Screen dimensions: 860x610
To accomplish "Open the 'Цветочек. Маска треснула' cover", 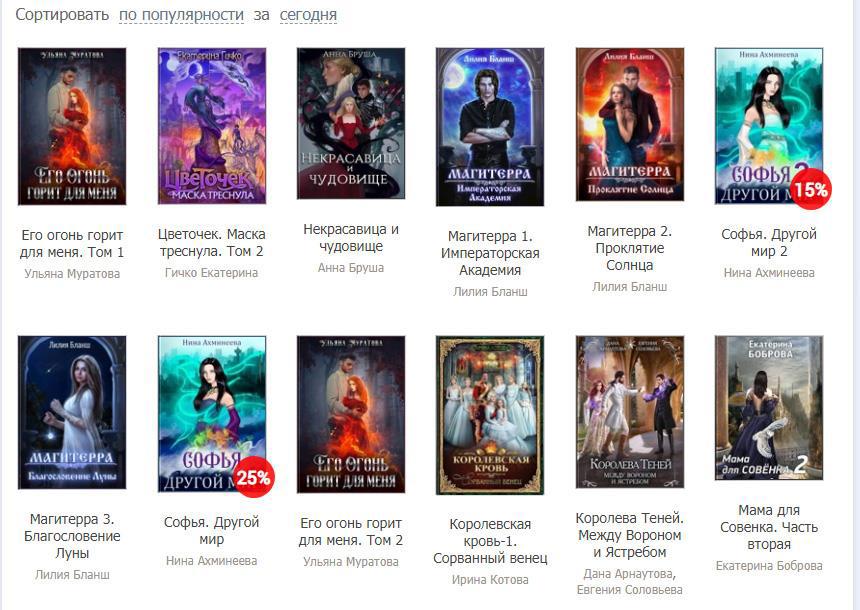I will (212, 126).
